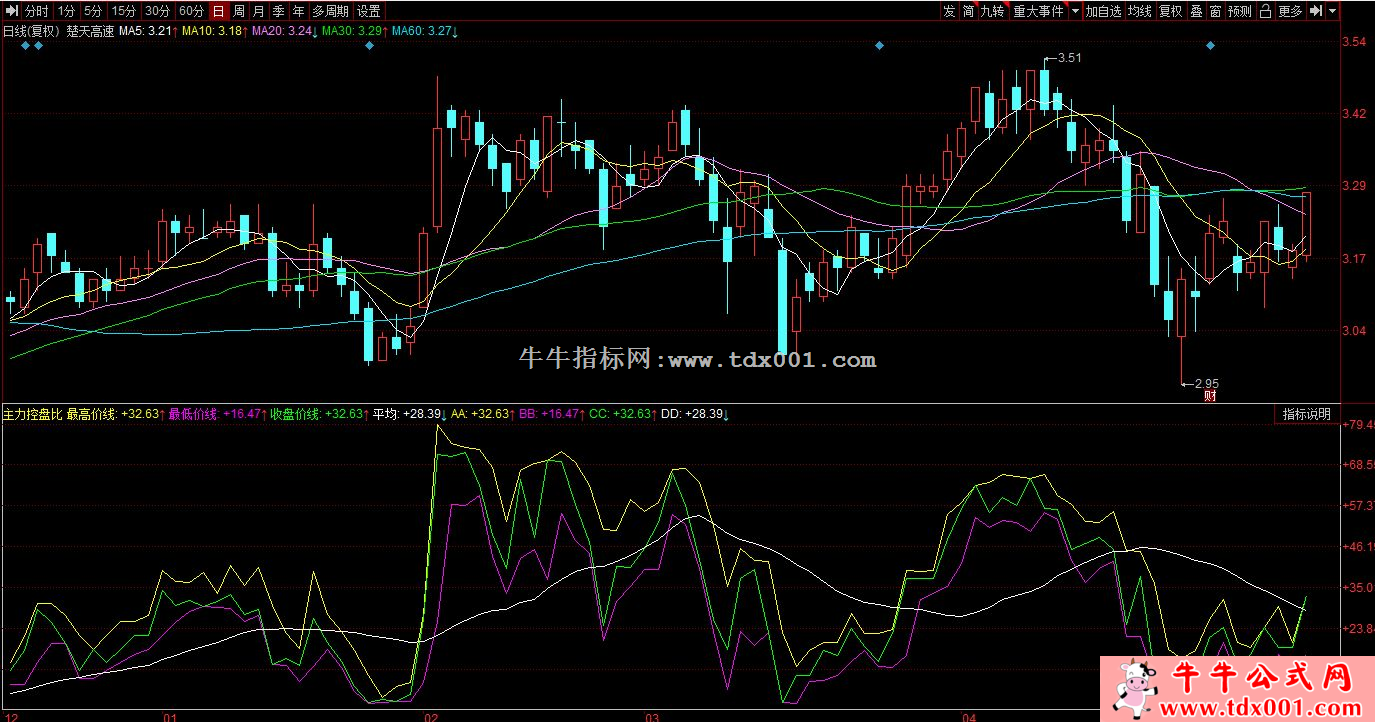Open the dropdown arrow at far top-right
1375x722 pixels.
[x=1334, y=11]
